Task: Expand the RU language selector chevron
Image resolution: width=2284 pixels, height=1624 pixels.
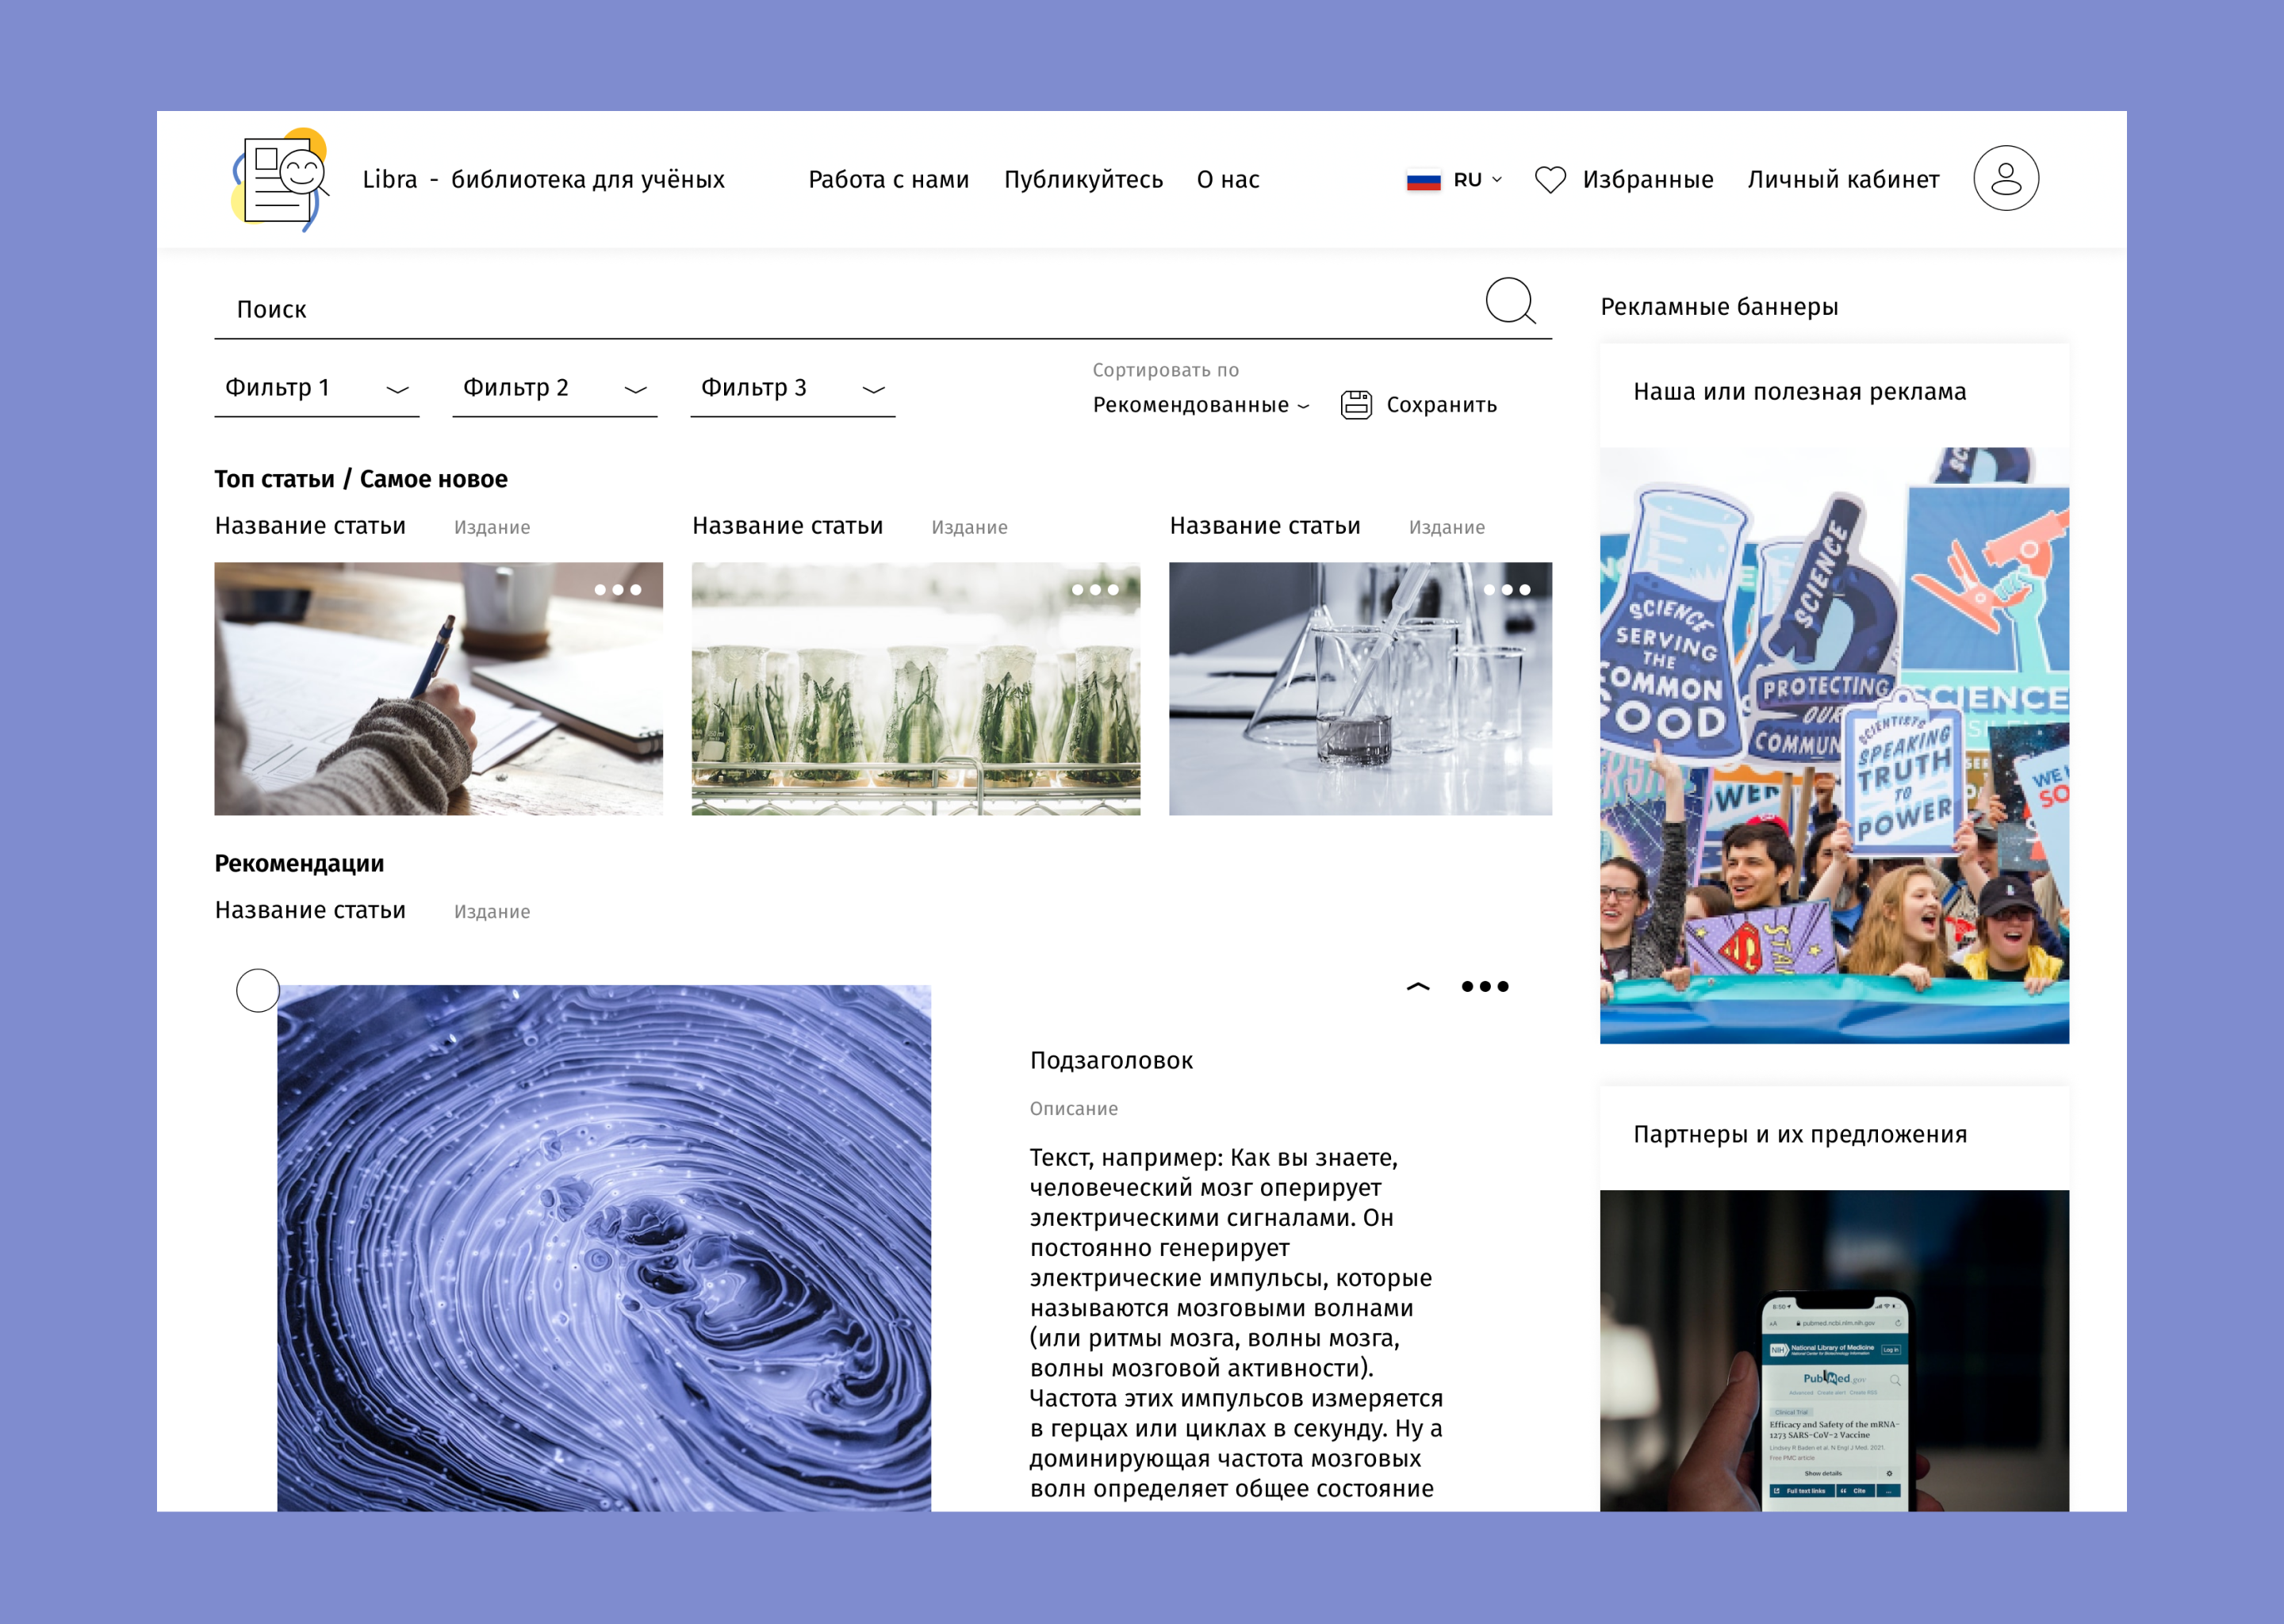Action: pyautogui.click(x=1497, y=180)
